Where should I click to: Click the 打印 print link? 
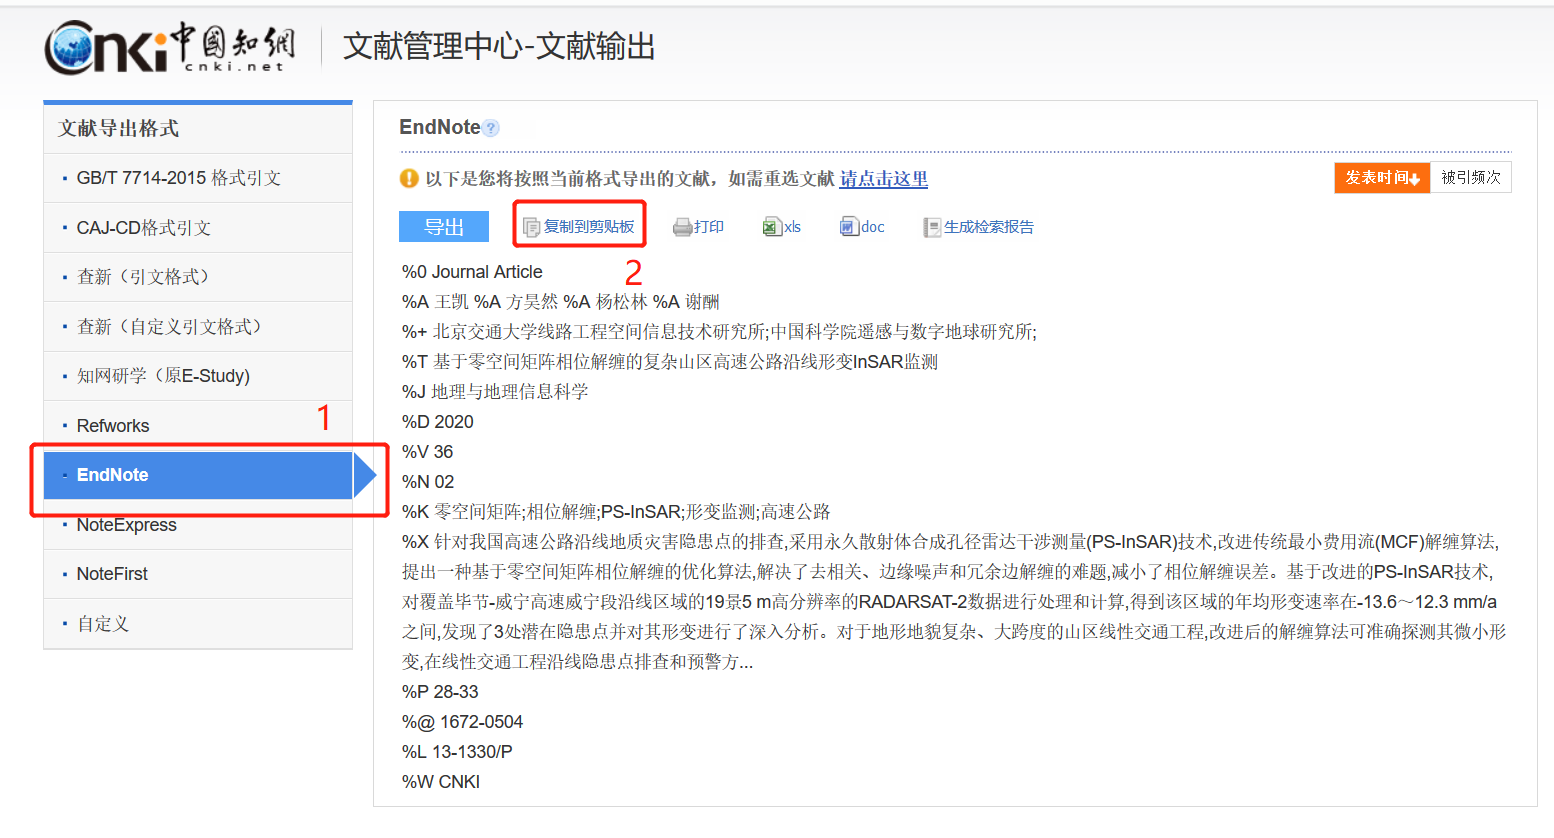709,227
